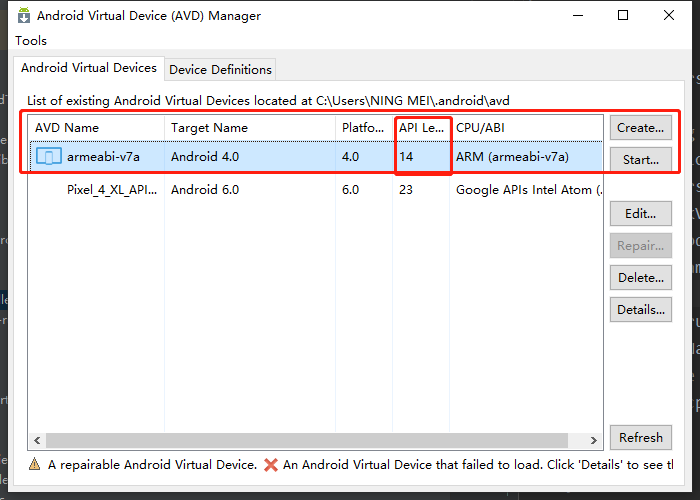
Task: Click the Google APIs Intel Atom cell
Action: pos(529,190)
